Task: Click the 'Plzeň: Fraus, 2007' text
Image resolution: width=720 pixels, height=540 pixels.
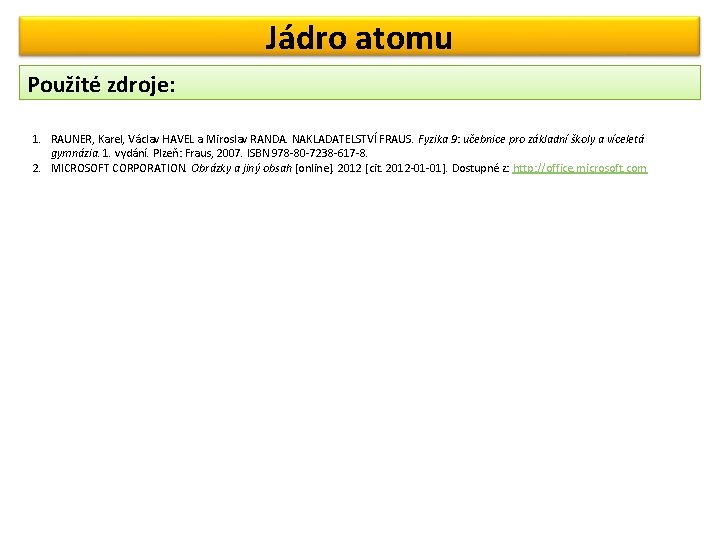Action: 197,153
